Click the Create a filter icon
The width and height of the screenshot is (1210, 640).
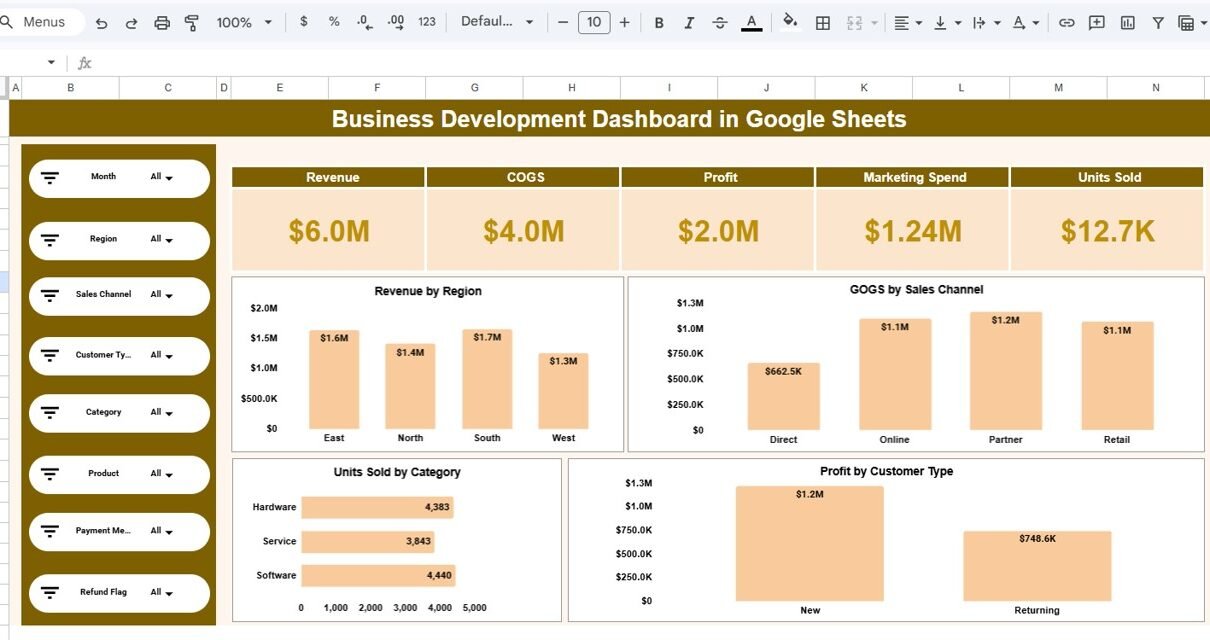click(x=1158, y=22)
